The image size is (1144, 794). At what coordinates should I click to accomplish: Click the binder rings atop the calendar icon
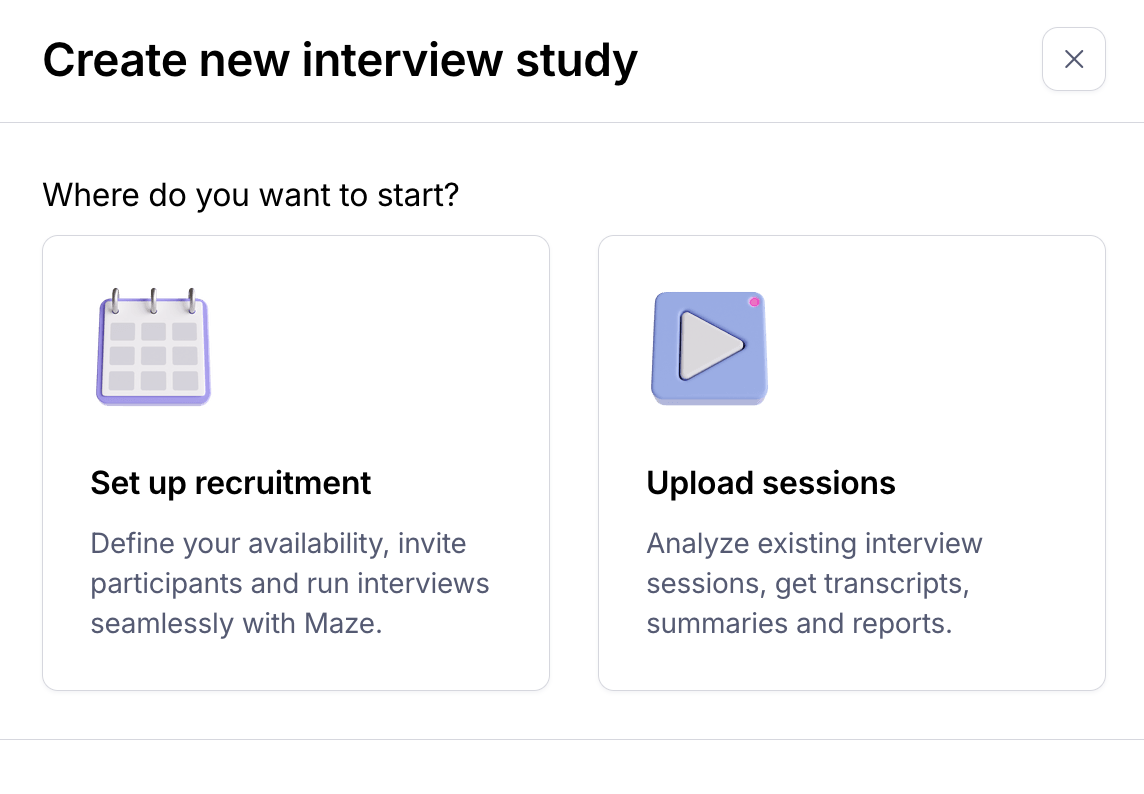click(153, 300)
